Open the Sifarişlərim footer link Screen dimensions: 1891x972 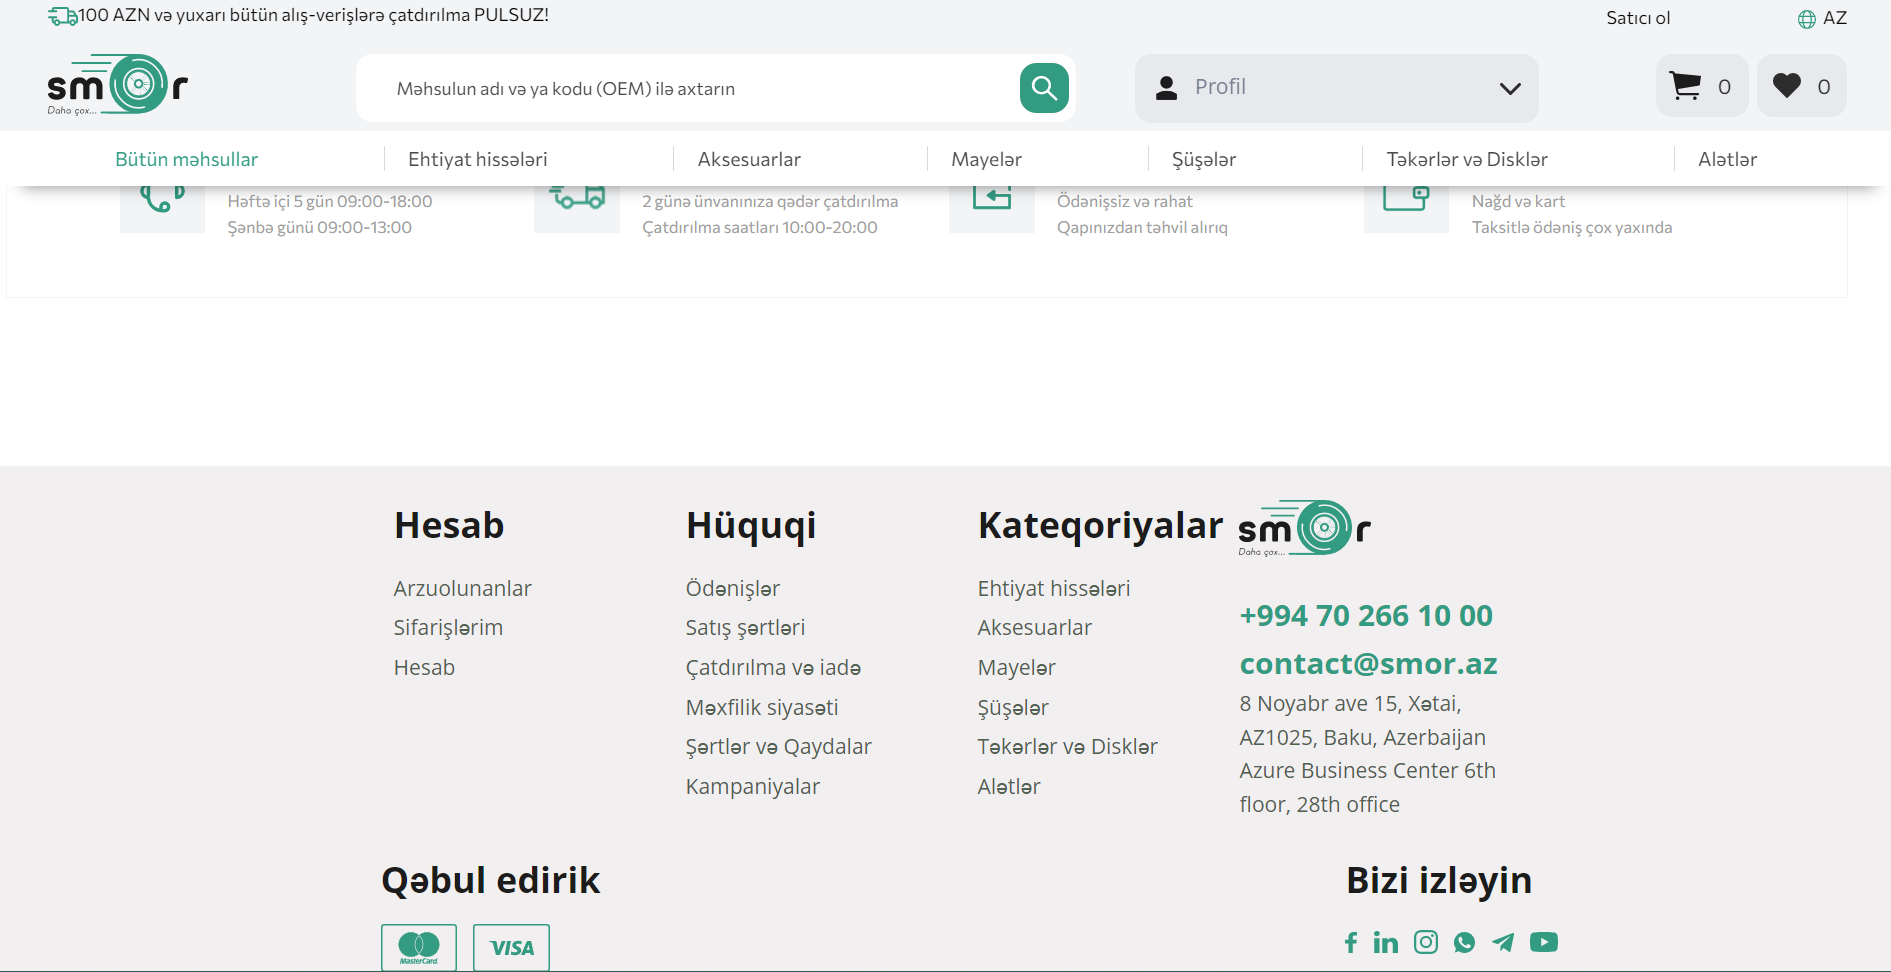coord(448,628)
